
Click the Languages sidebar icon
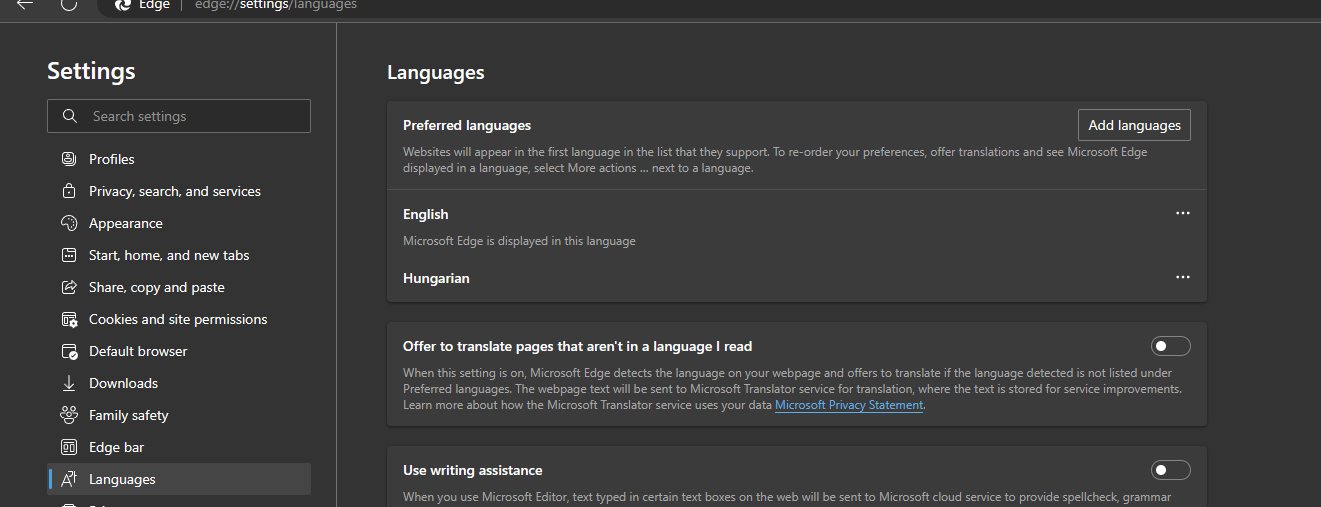(69, 479)
